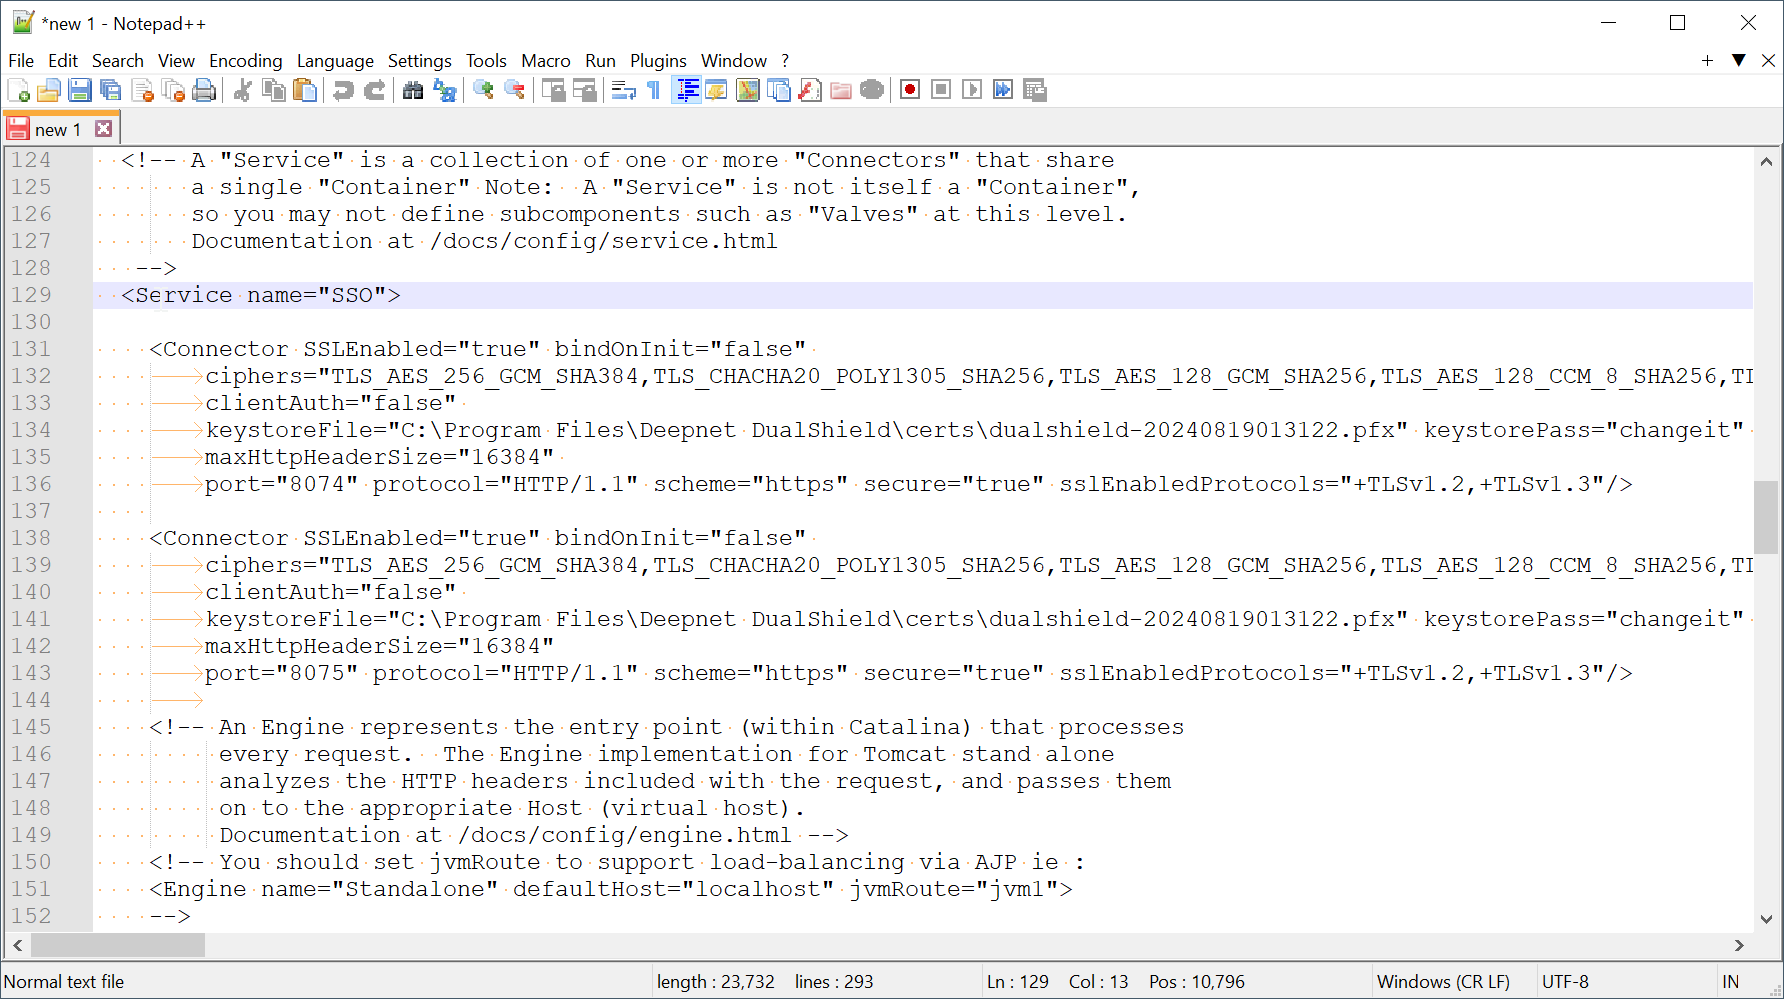This screenshot has height=999, width=1784.
Task: Close the new 1 tab
Action: tap(103, 129)
